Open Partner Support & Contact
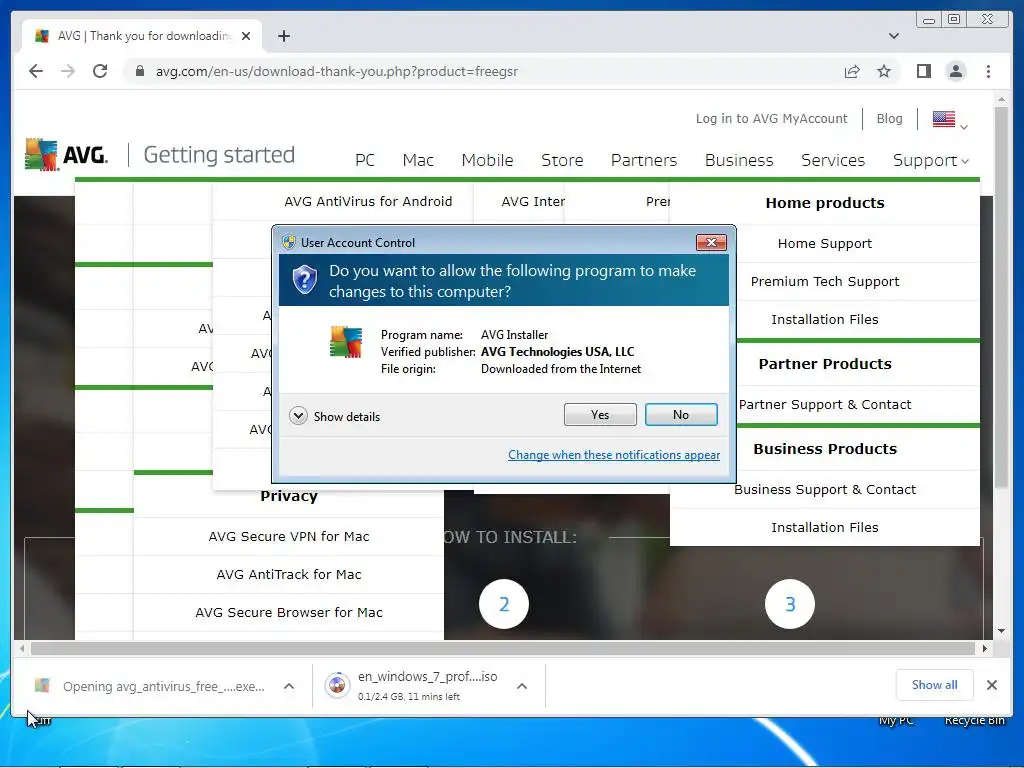Image resolution: width=1024 pixels, height=768 pixels. (825, 404)
